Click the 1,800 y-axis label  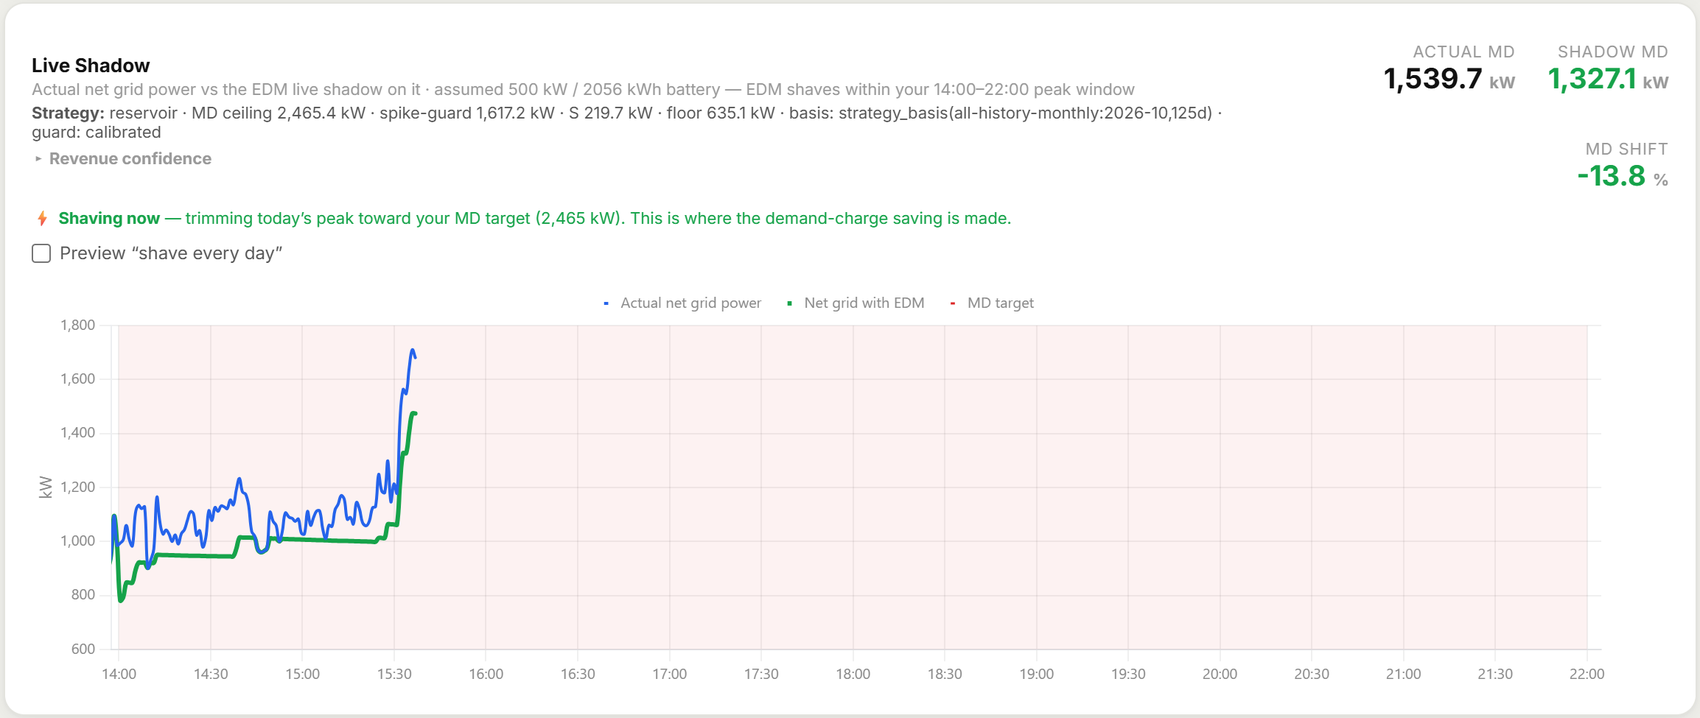coord(78,325)
